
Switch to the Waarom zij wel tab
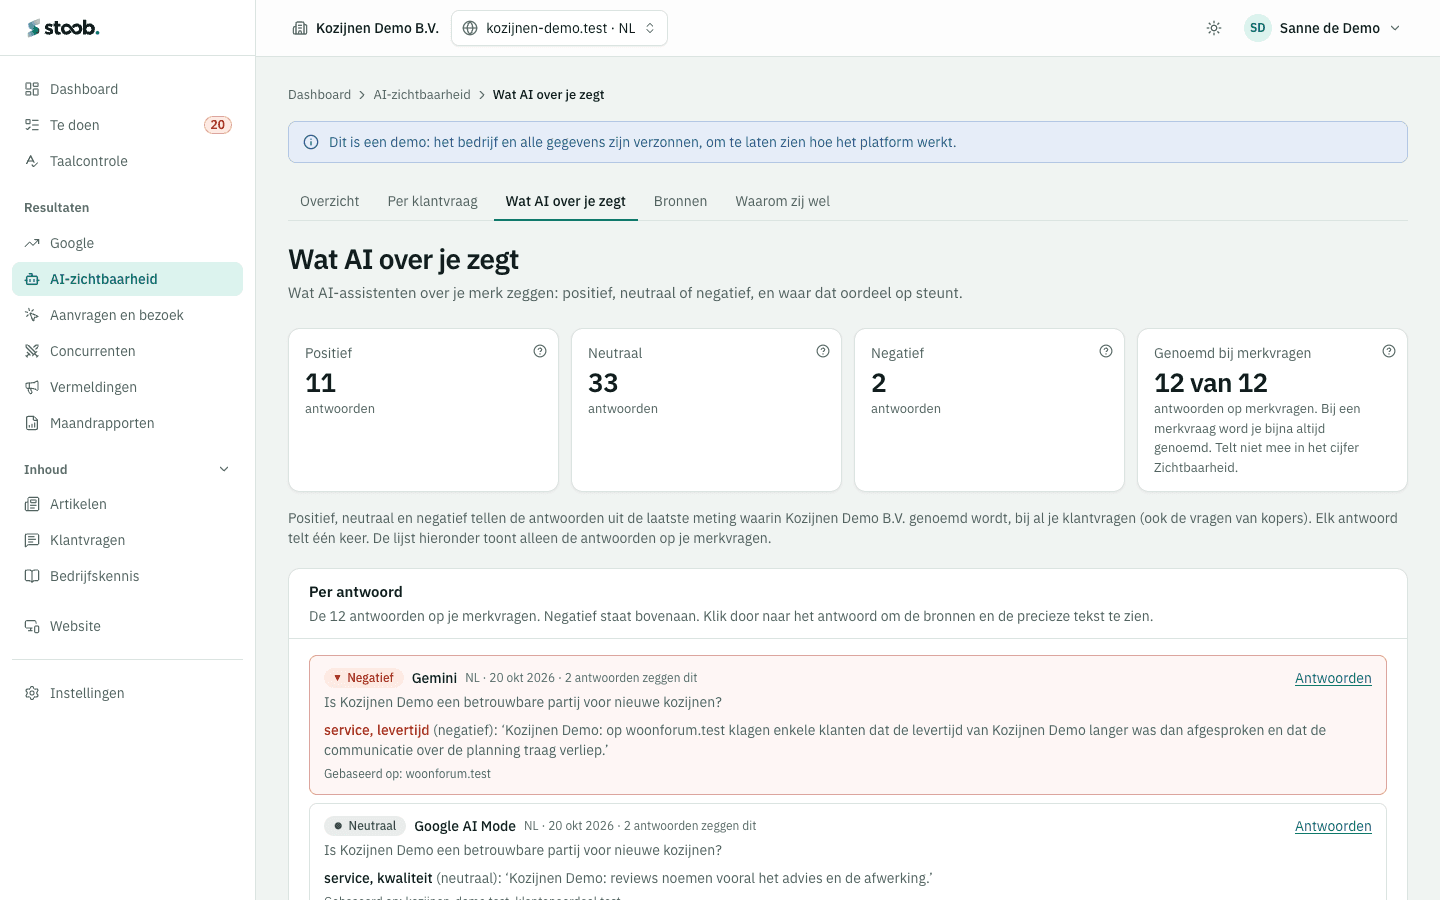point(782,201)
